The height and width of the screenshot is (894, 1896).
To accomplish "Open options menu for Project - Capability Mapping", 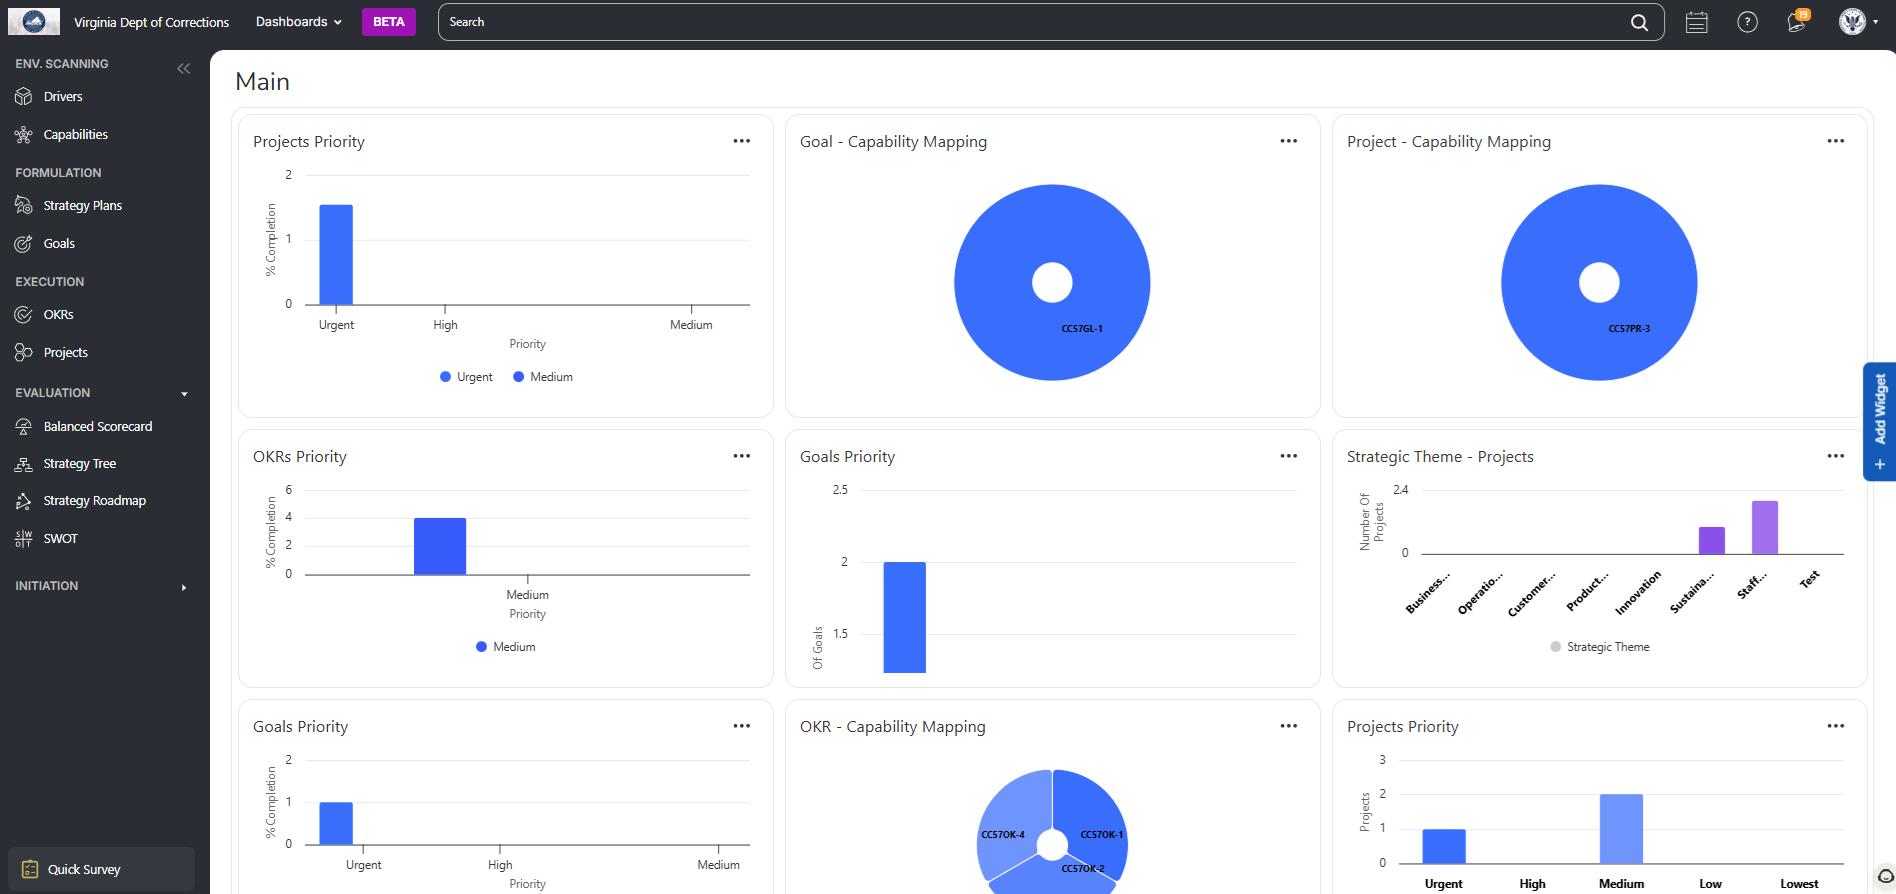I will point(1836,141).
